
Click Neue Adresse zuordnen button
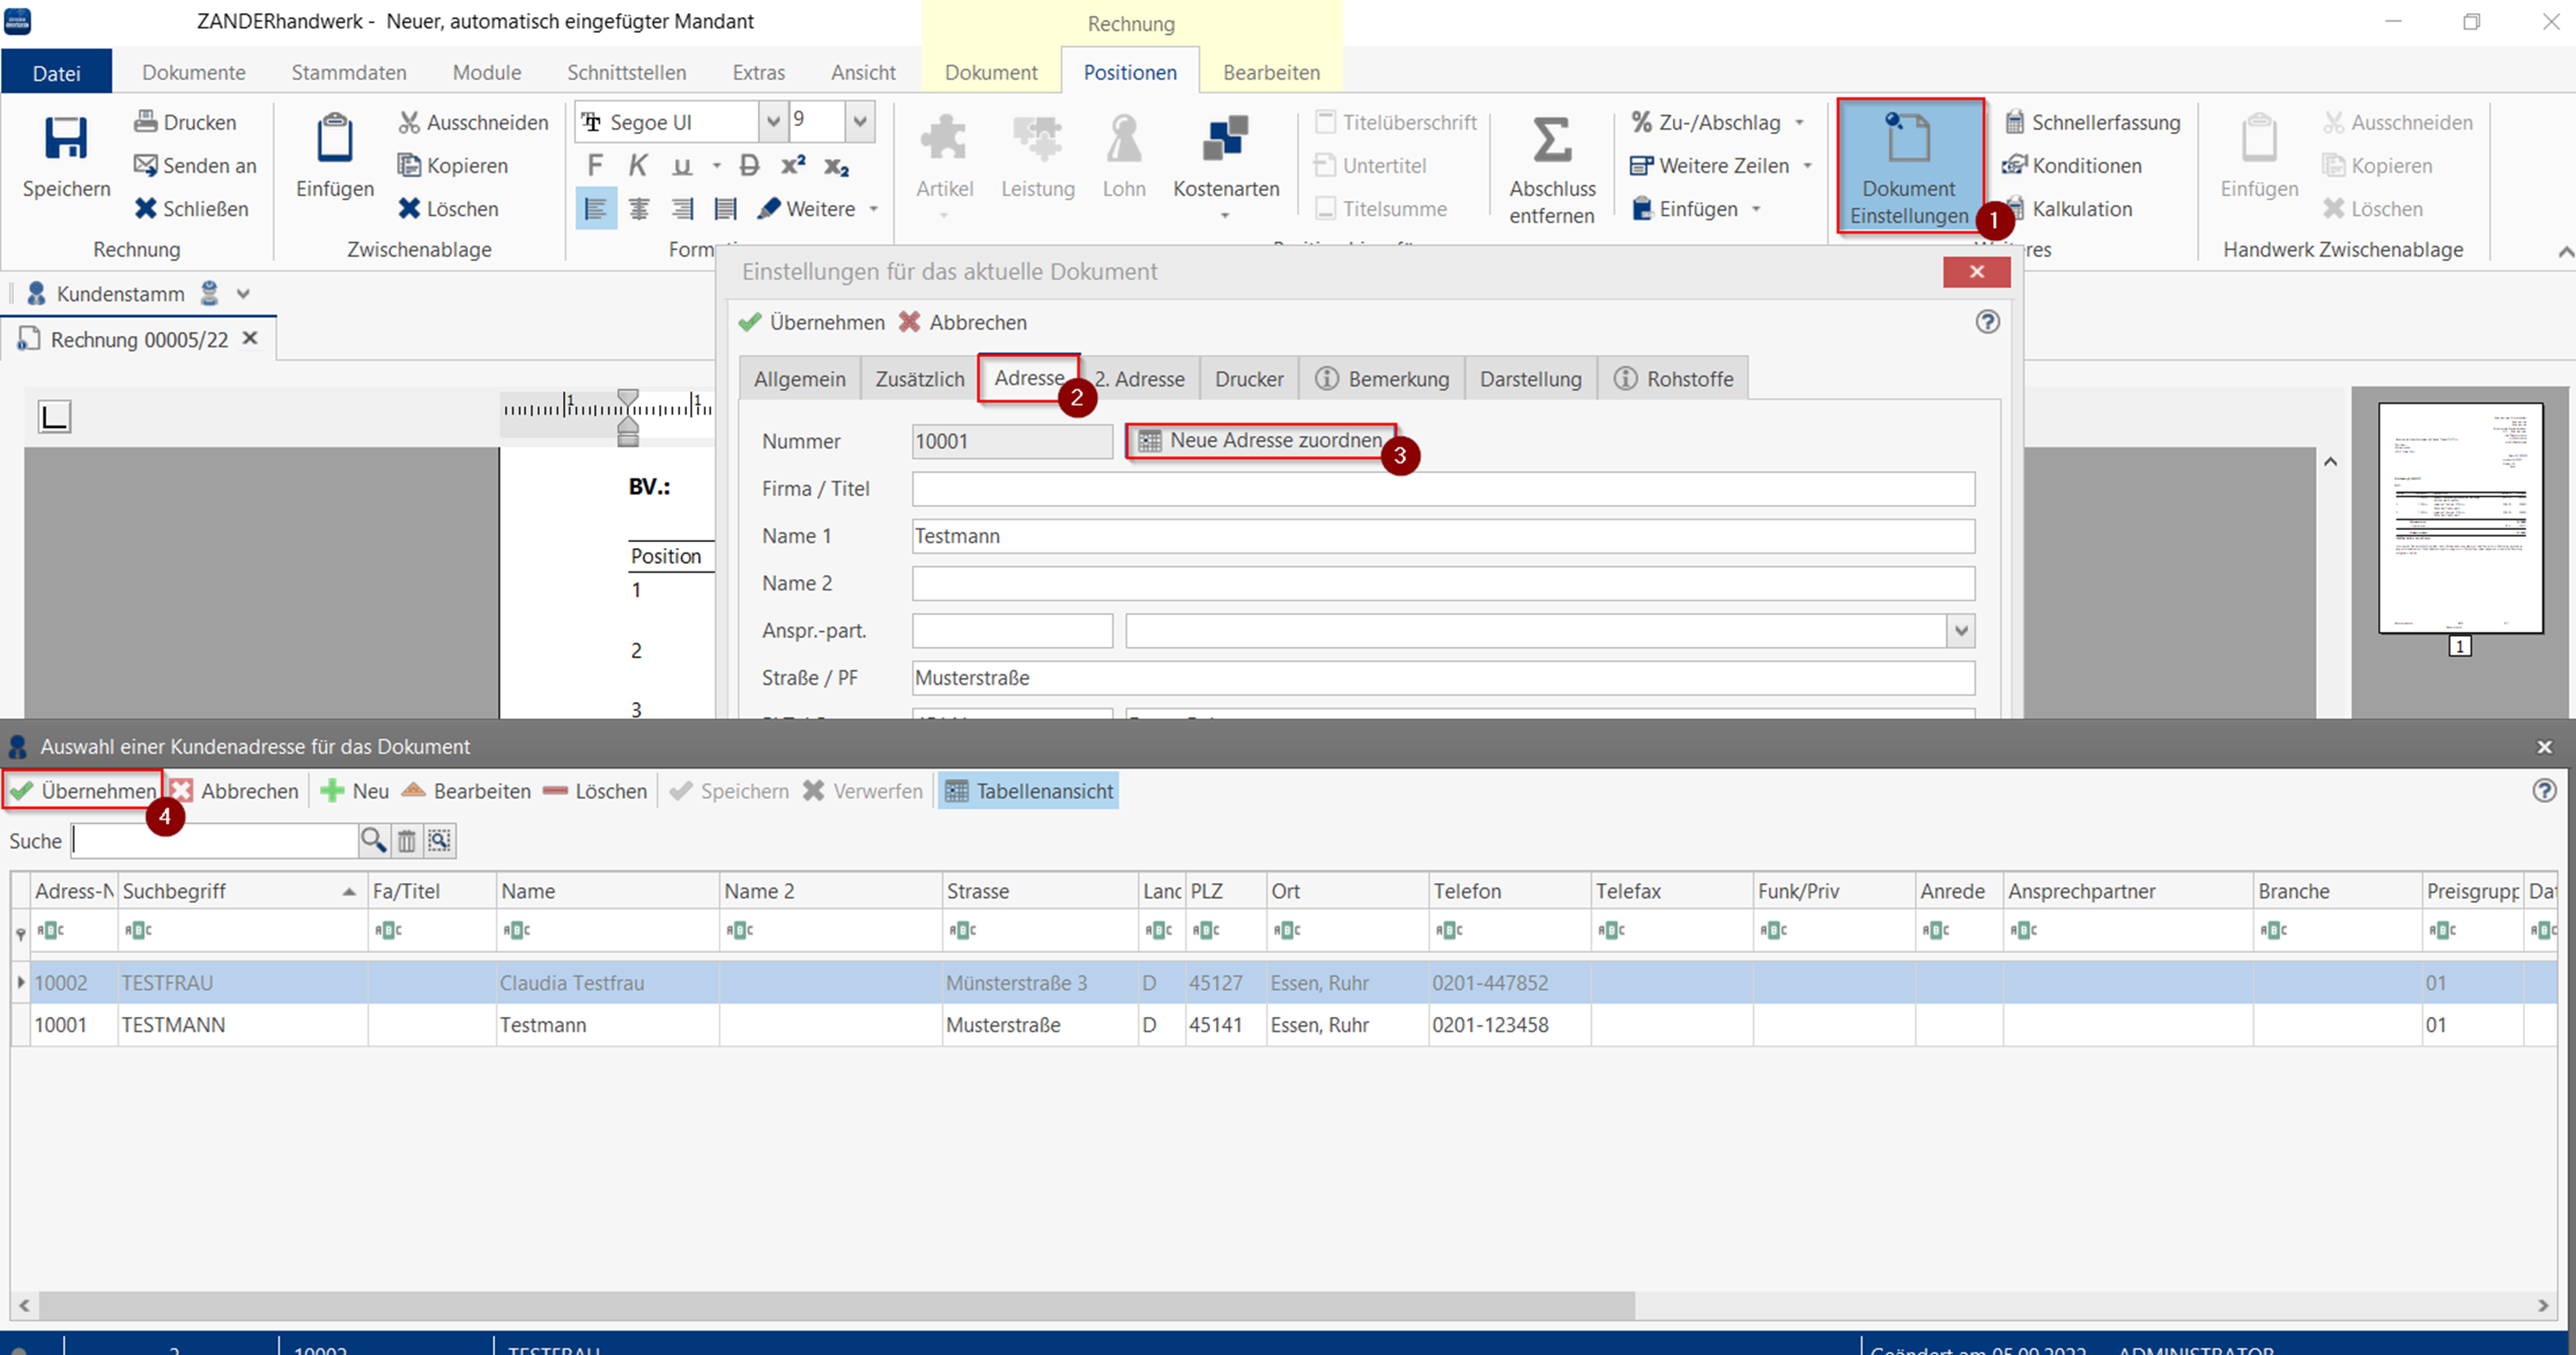(1262, 440)
